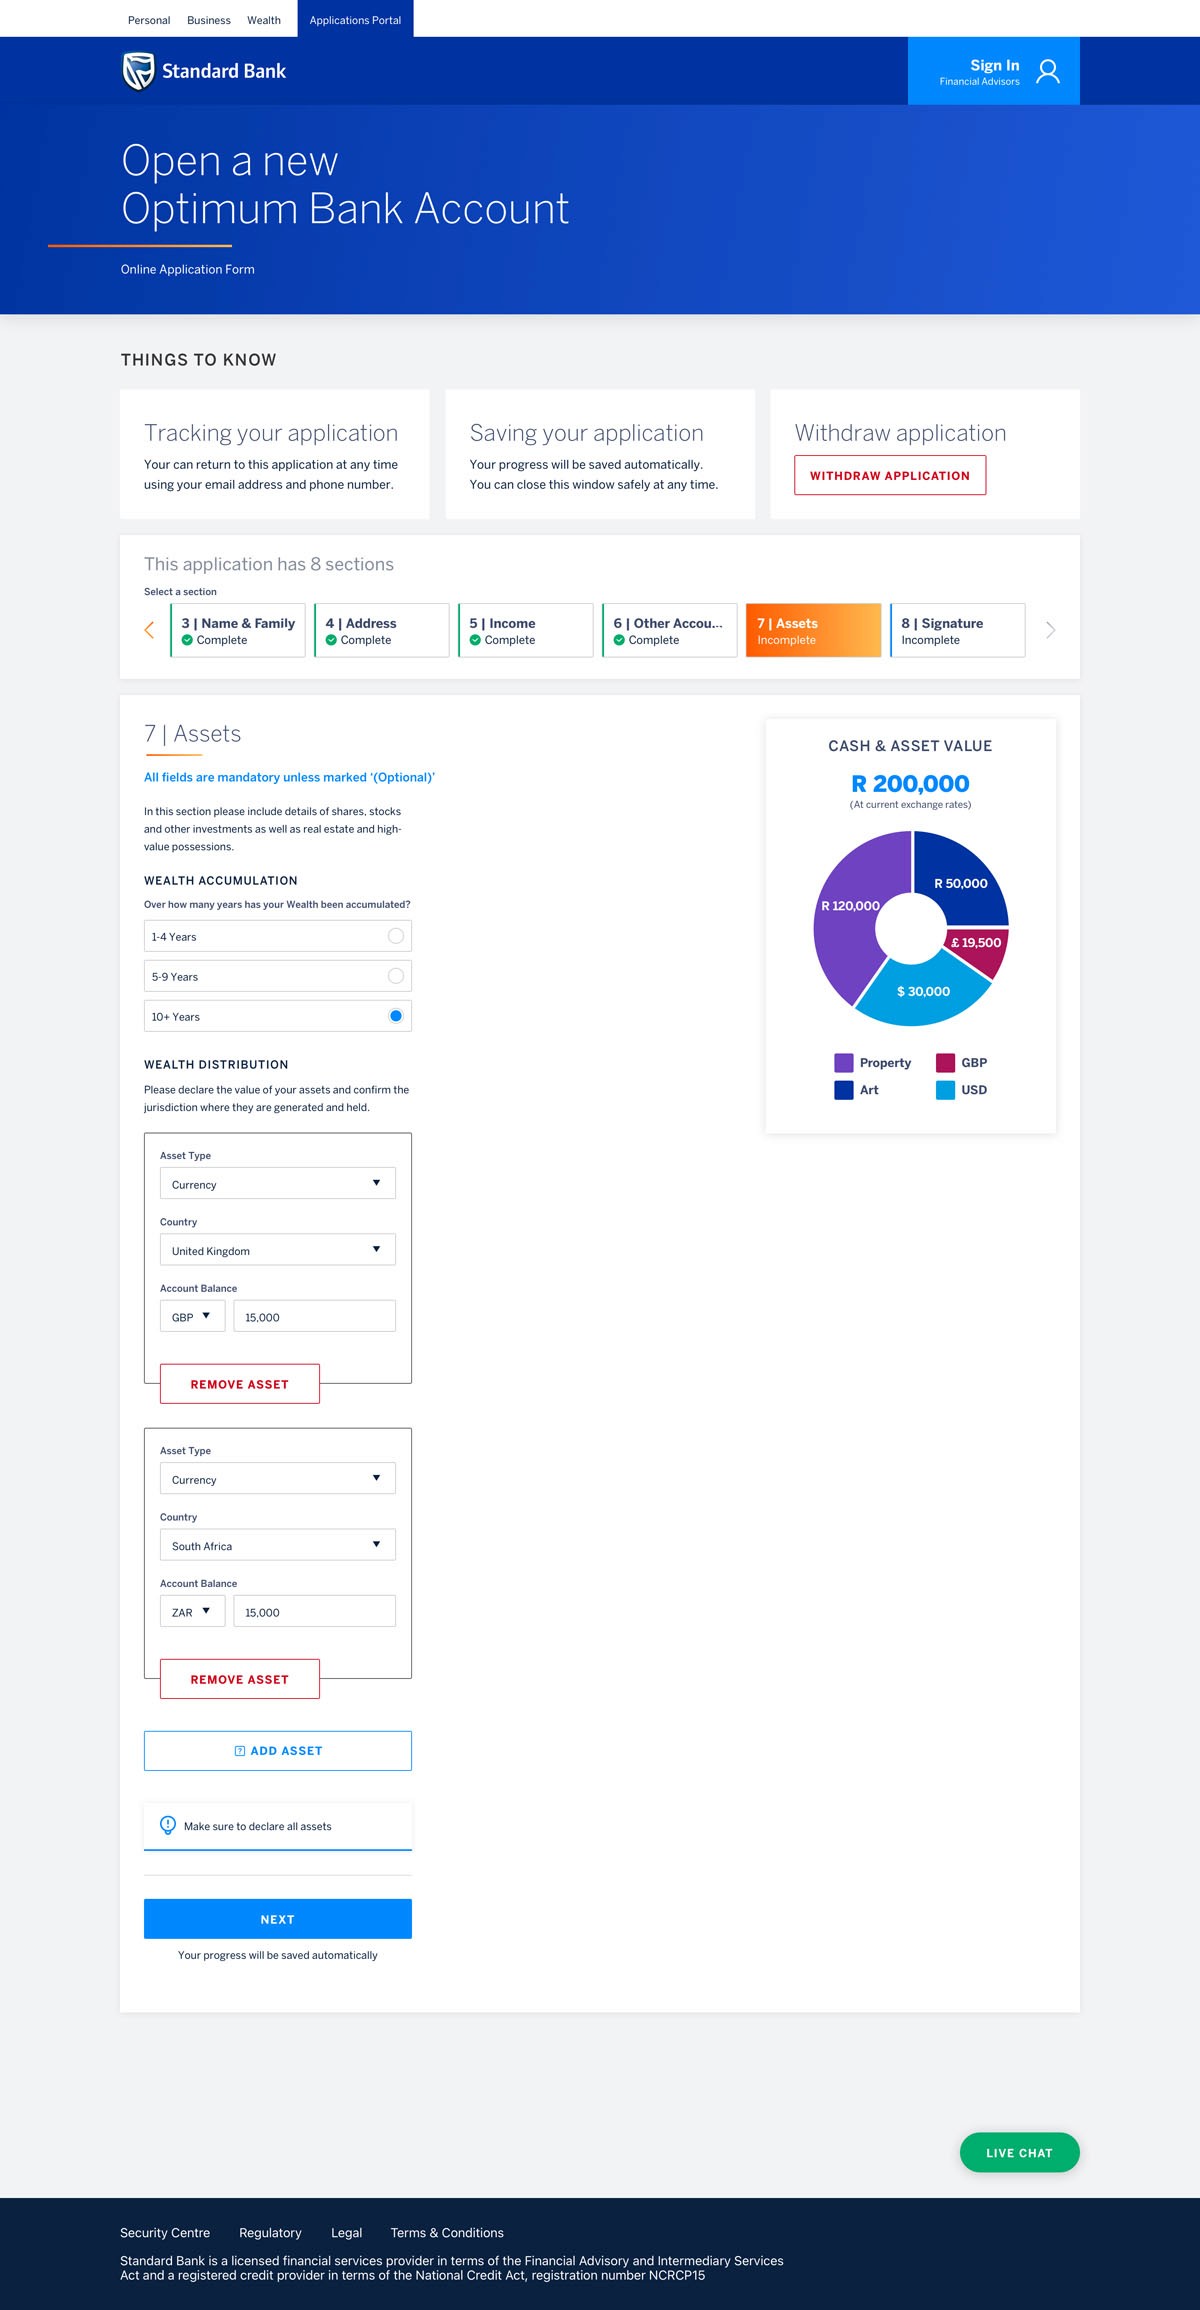Open the Regulatory footer link
Screen dimensions: 1200x2310
270,2233
